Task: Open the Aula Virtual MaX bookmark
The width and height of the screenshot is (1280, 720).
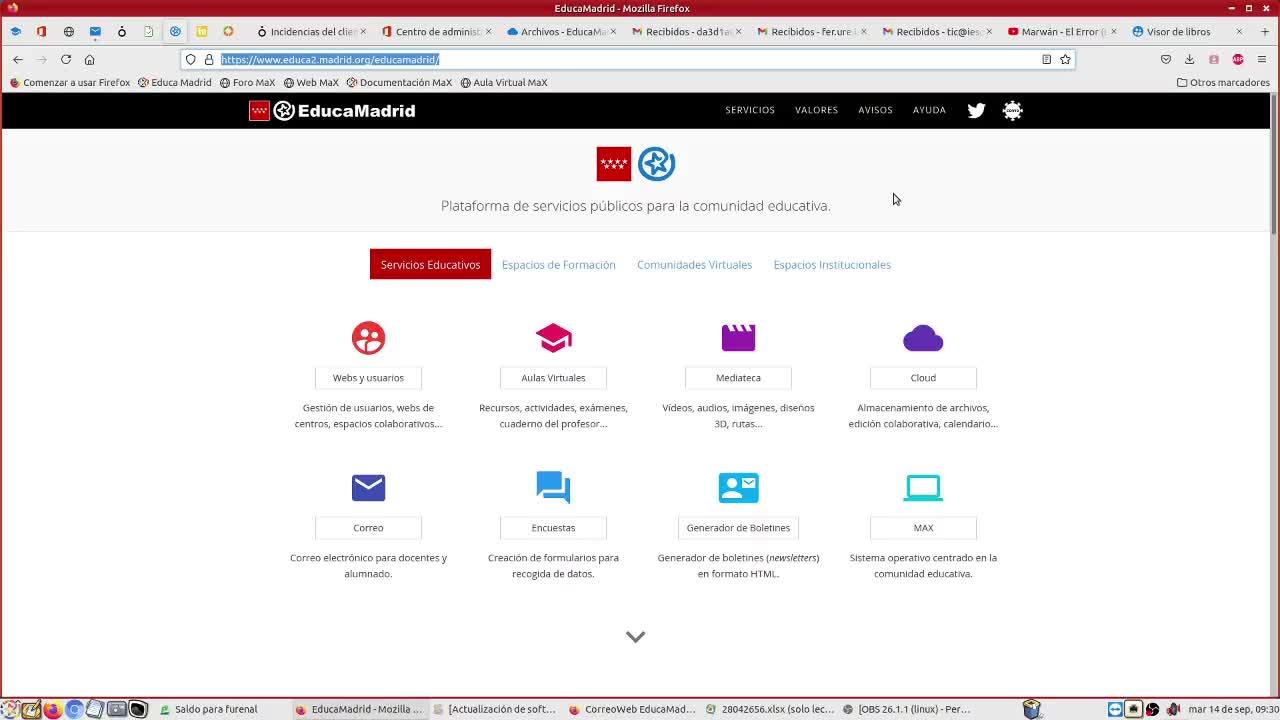Action: coord(504,82)
